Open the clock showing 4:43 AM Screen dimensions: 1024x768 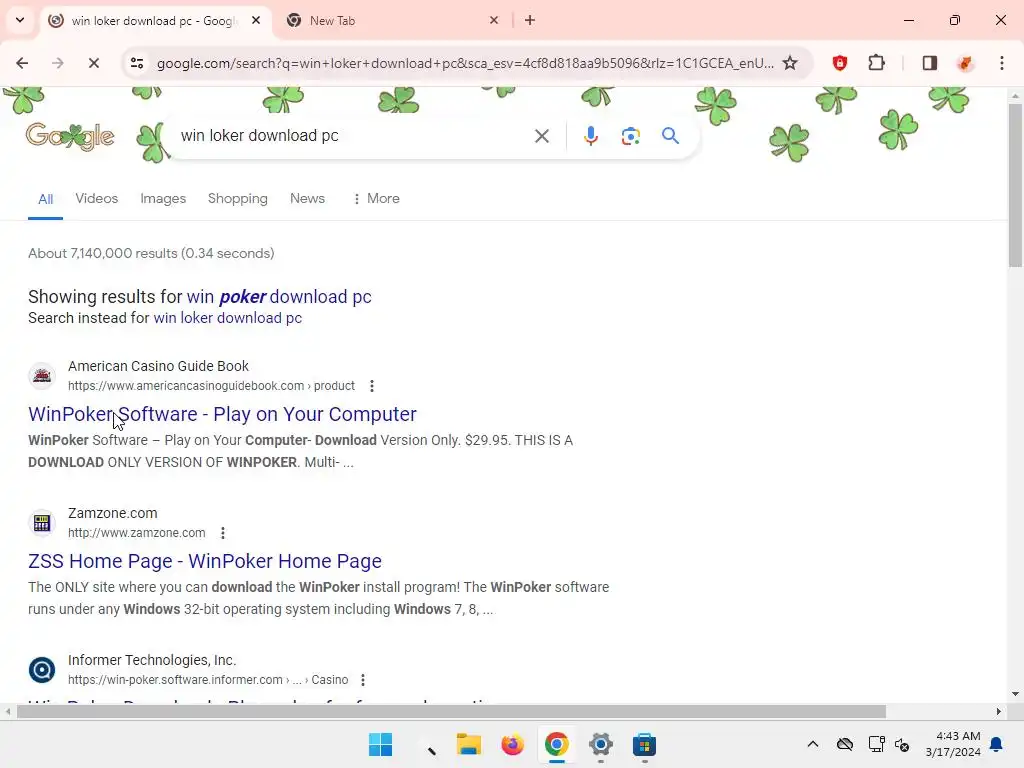click(953, 744)
